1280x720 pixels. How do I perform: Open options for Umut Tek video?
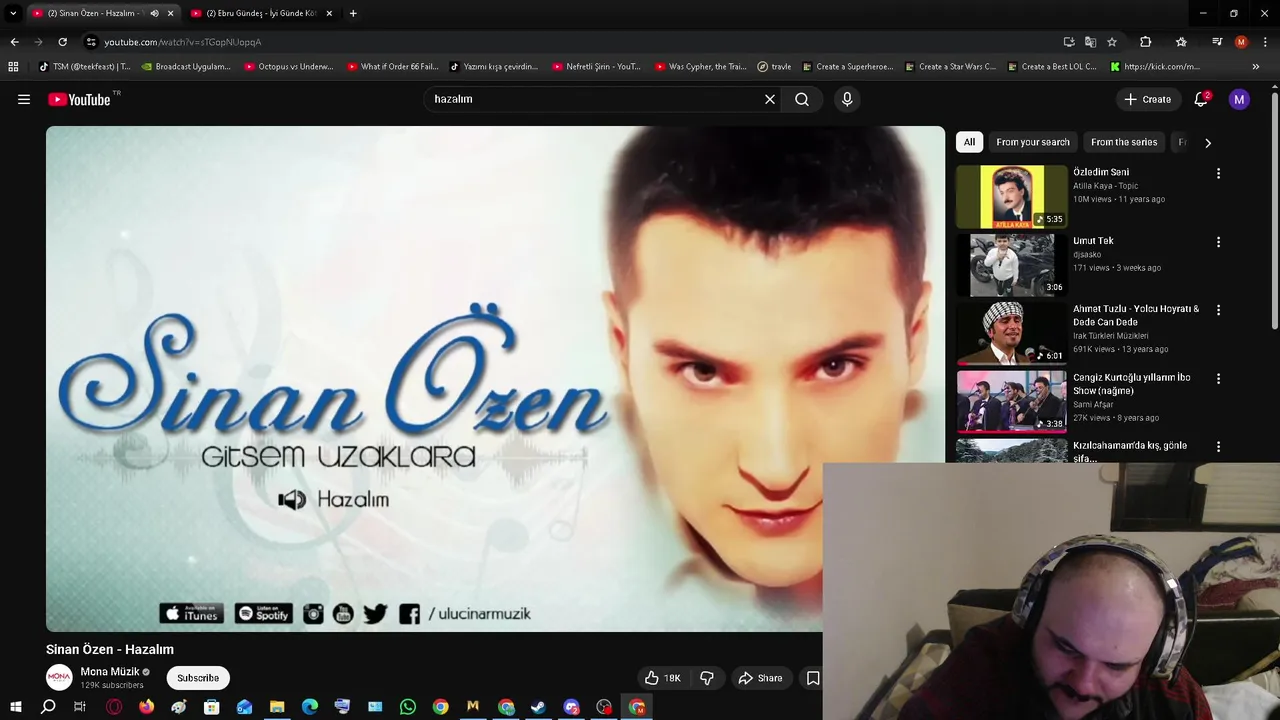1218,242
